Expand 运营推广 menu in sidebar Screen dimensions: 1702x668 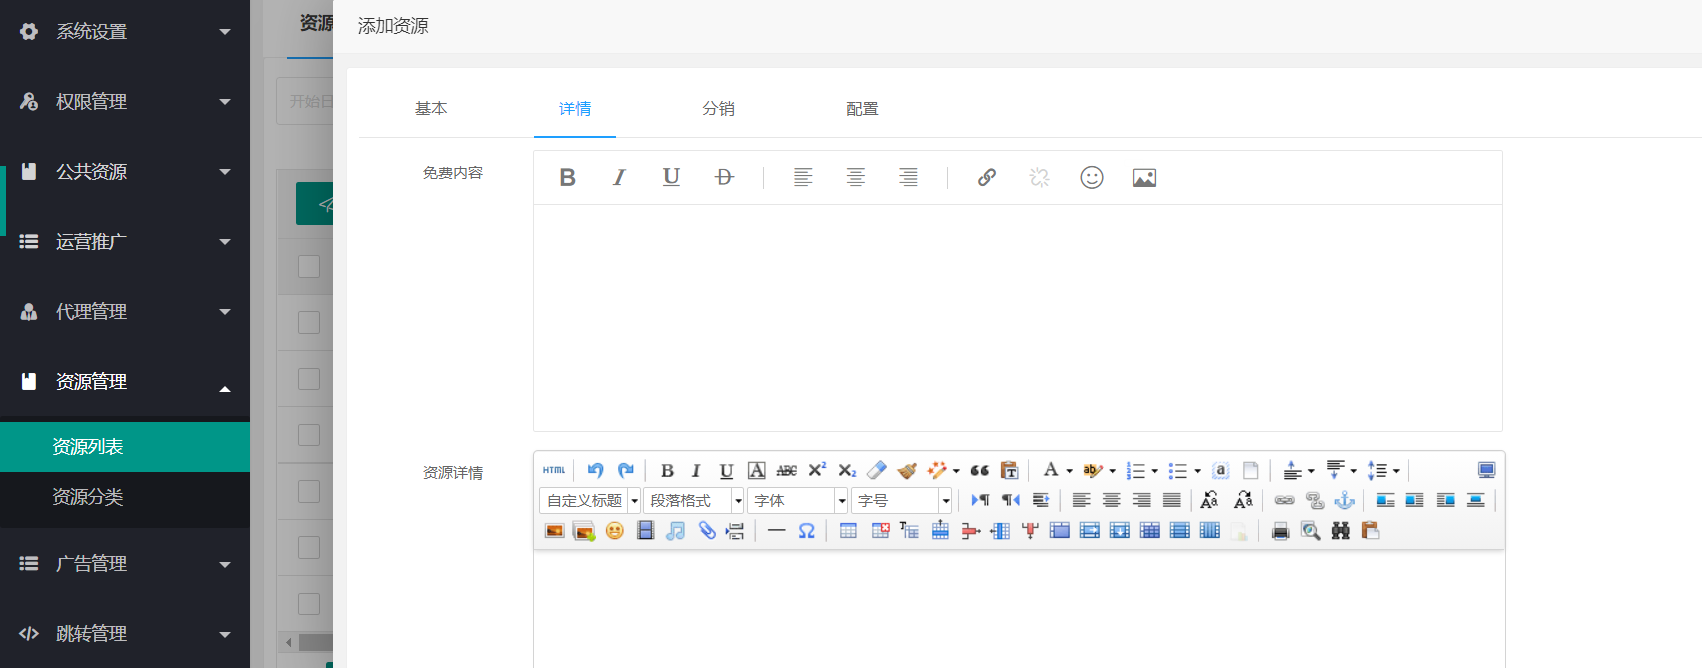[x=125, y=241]
